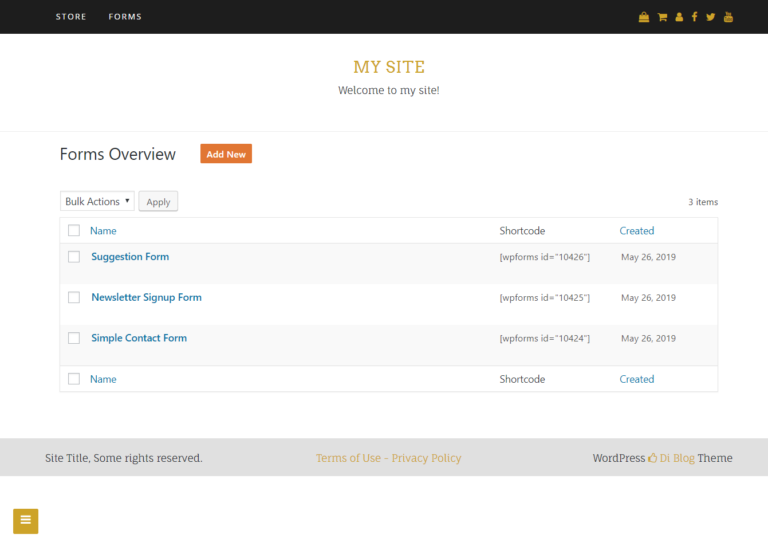Click the yellow hamburger menu icon

click(26, 521)
